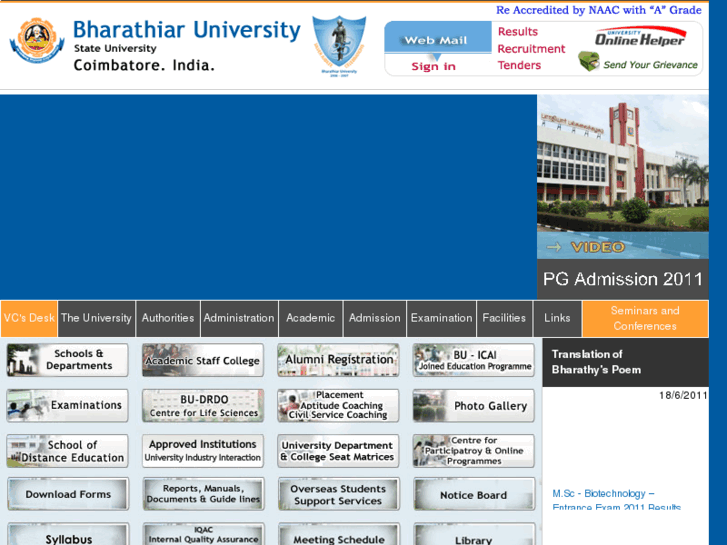Open the Download Forms button
Screen dimensions: 727x545
(68, 494)
